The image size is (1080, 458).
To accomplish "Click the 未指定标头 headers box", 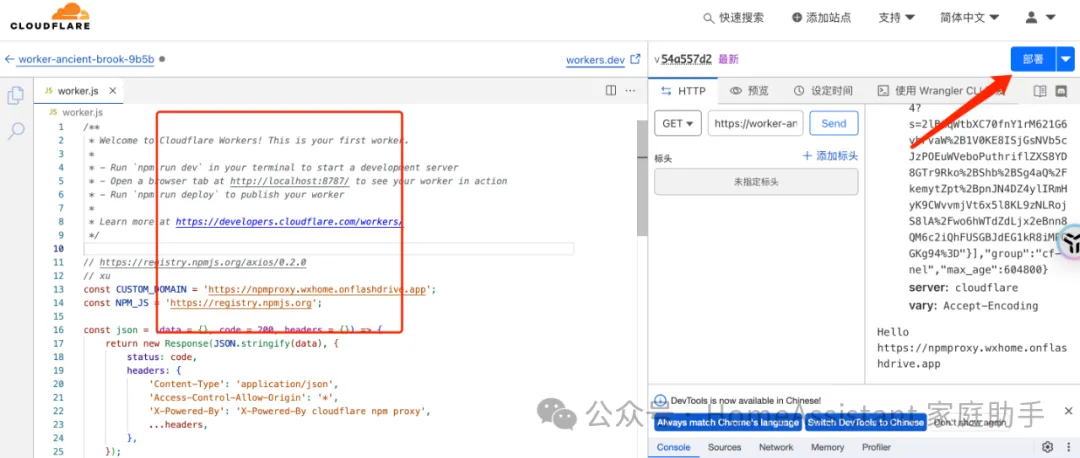I will [x=756, y=182].
